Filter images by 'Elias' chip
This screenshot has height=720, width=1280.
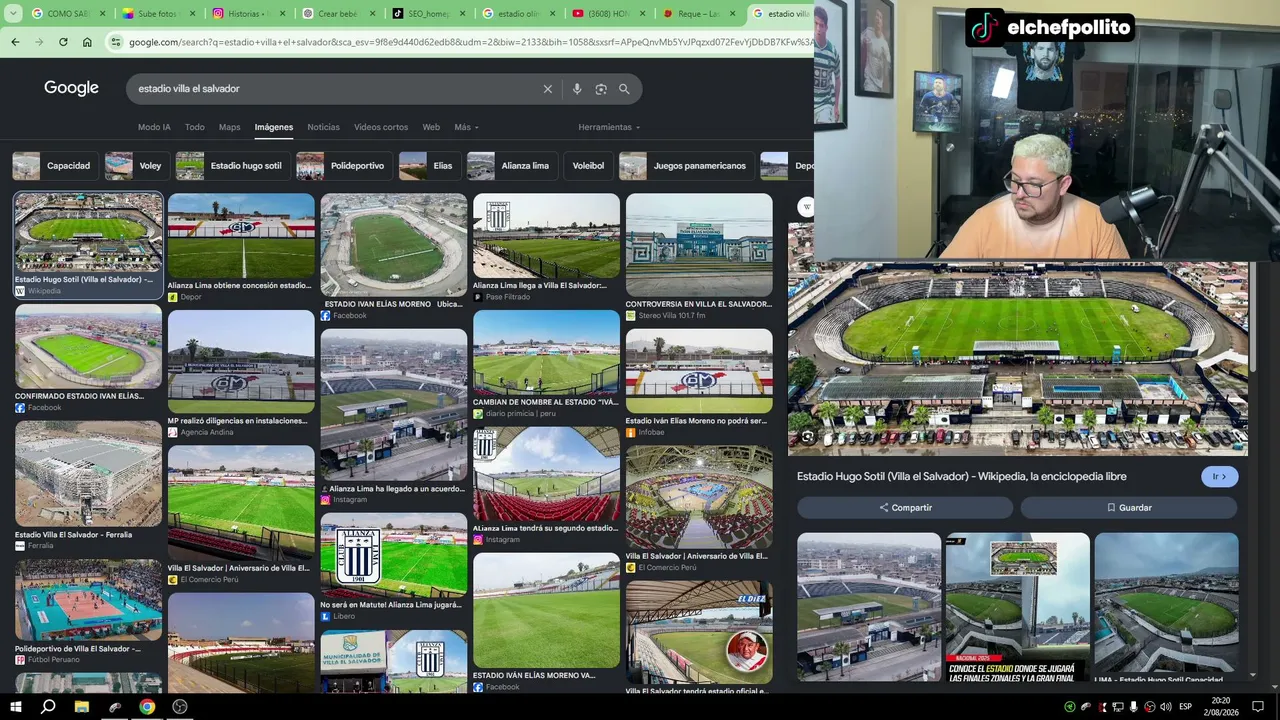429,166
